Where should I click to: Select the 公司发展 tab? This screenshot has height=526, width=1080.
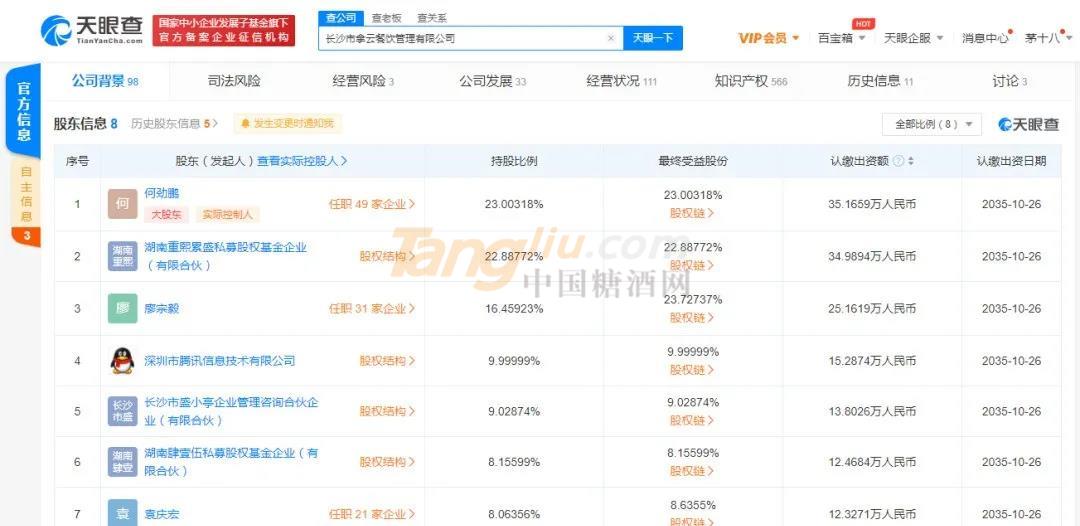coord(492,81)
